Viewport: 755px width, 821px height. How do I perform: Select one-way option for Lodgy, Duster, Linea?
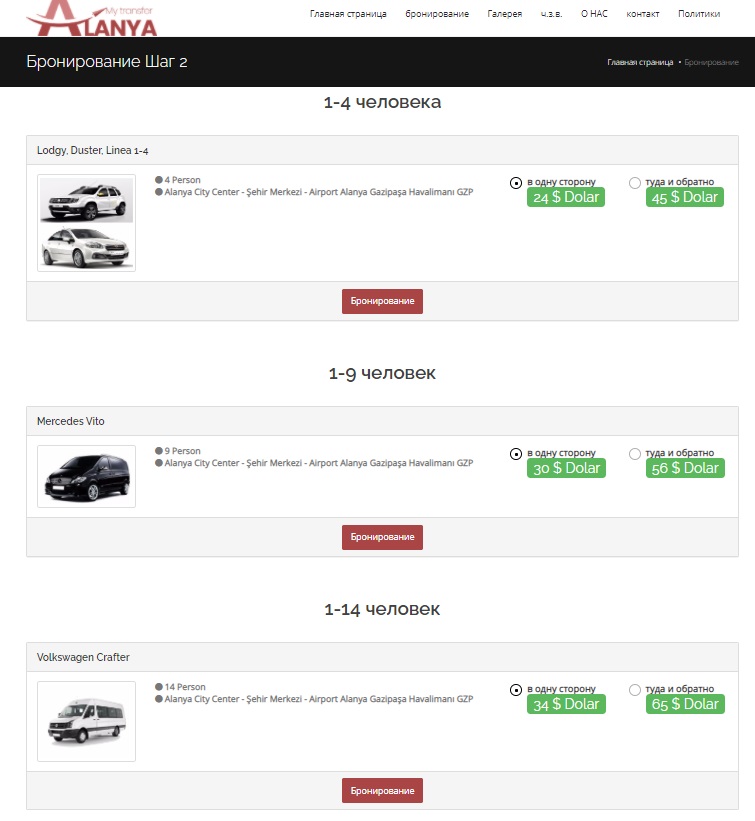[x=516, y=183]
